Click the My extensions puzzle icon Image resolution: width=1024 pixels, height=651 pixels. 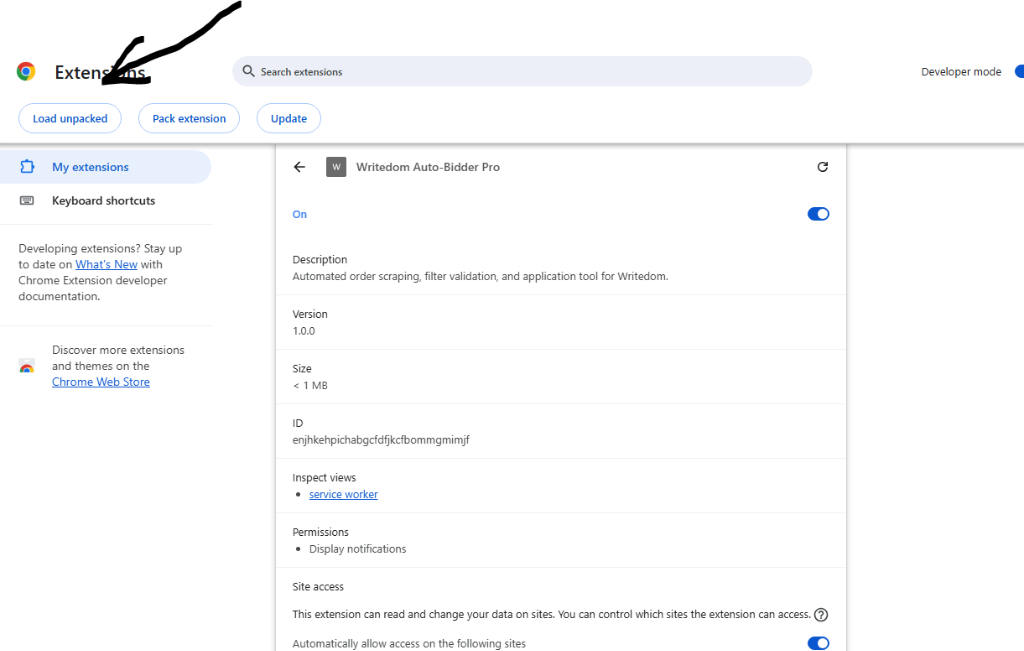pyautogui.click(x=27, y=167)
